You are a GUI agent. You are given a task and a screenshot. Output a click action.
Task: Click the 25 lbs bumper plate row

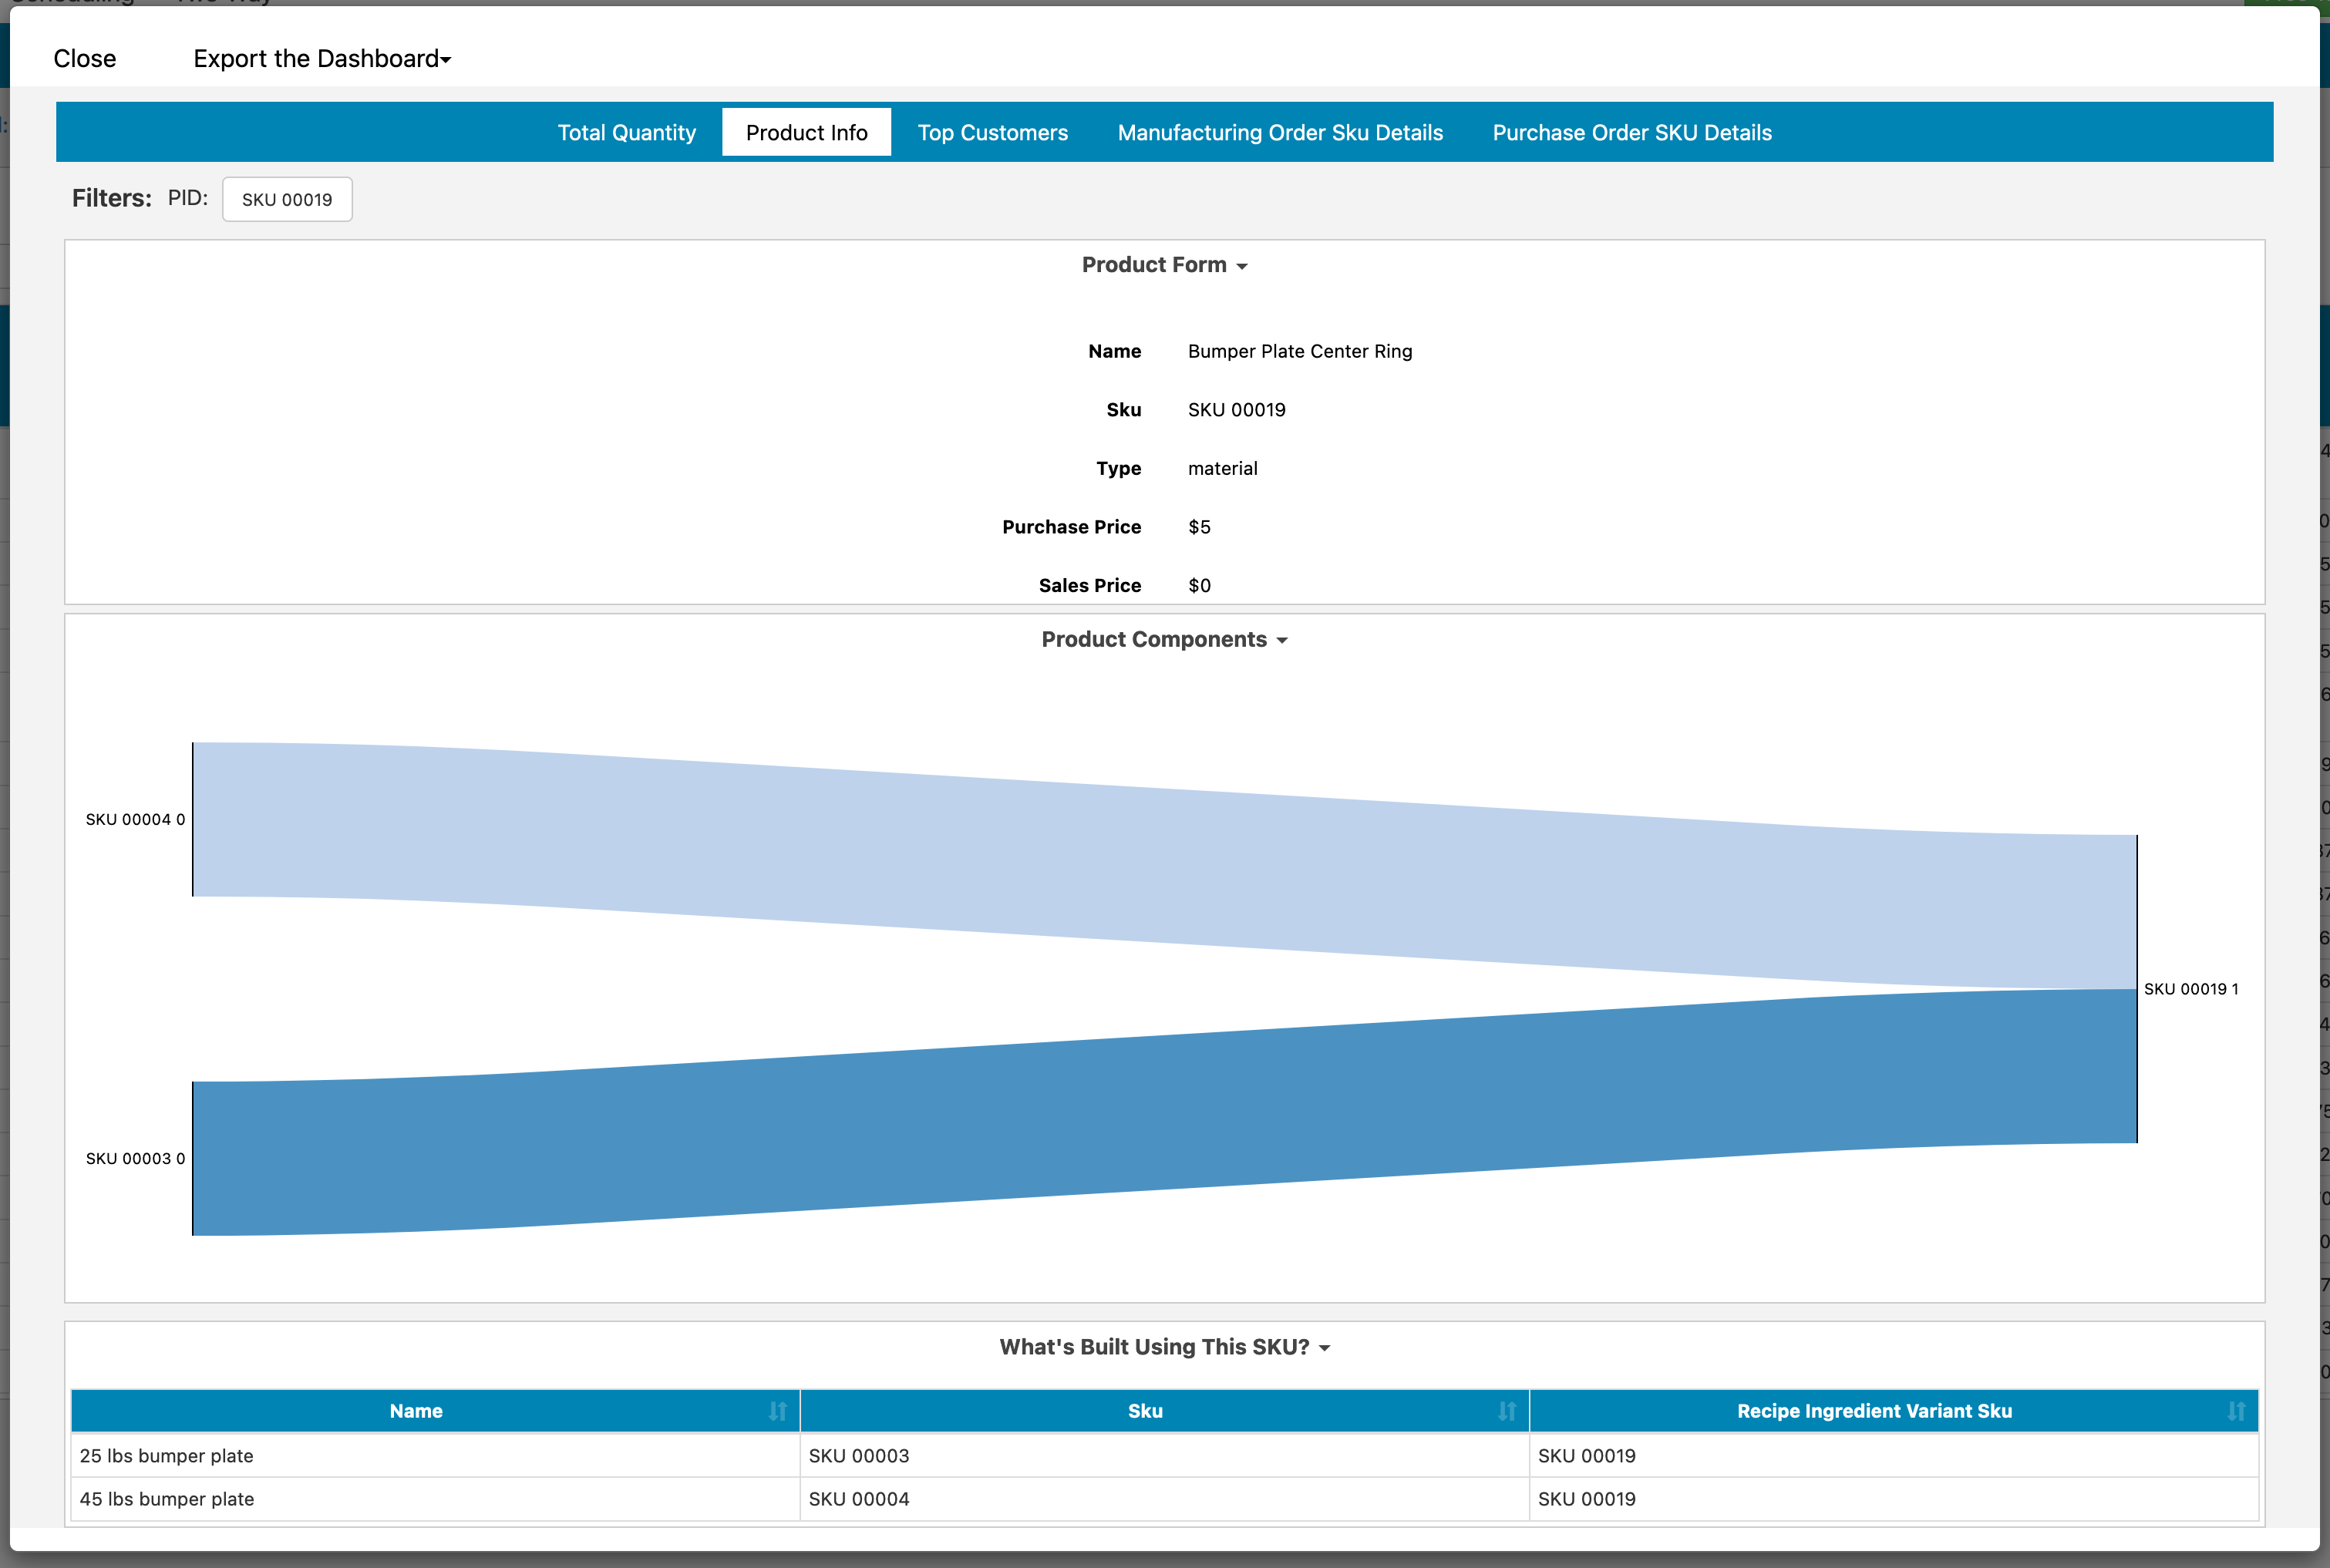click(x=1165, y=1456)
